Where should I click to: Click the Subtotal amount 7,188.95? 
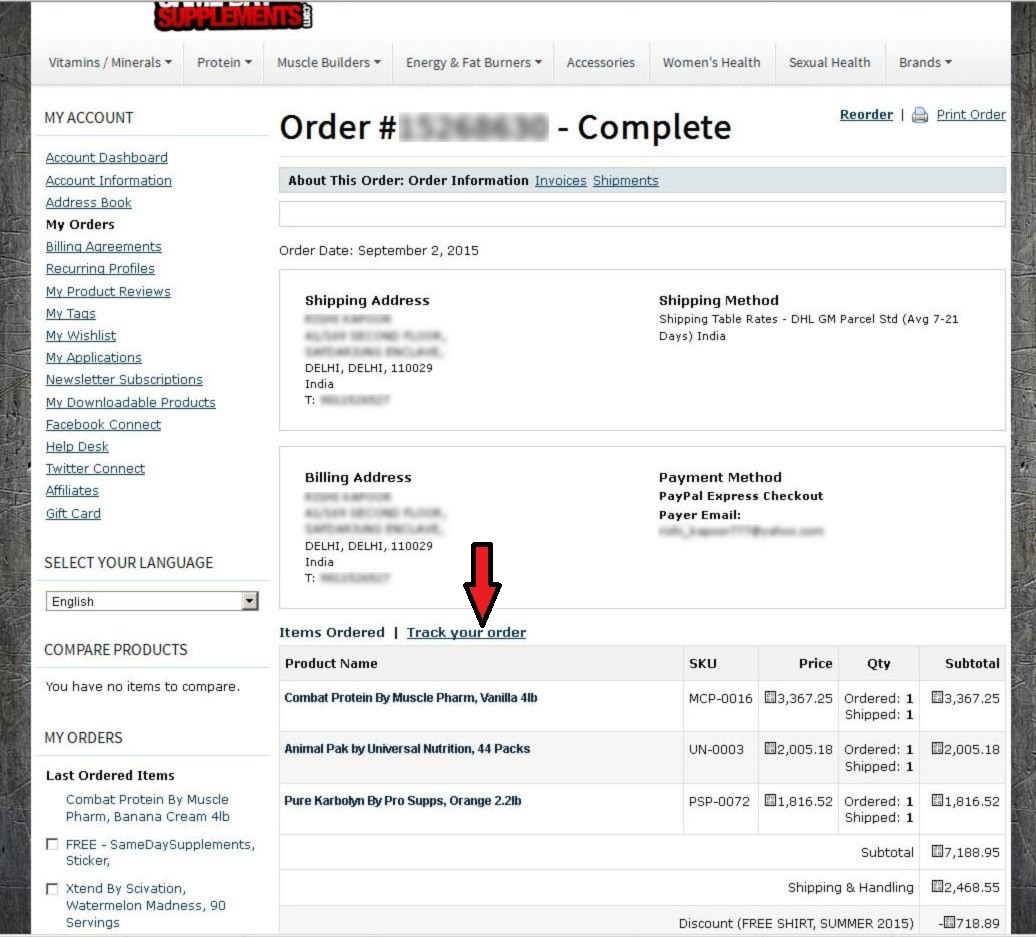click(965, 852)
